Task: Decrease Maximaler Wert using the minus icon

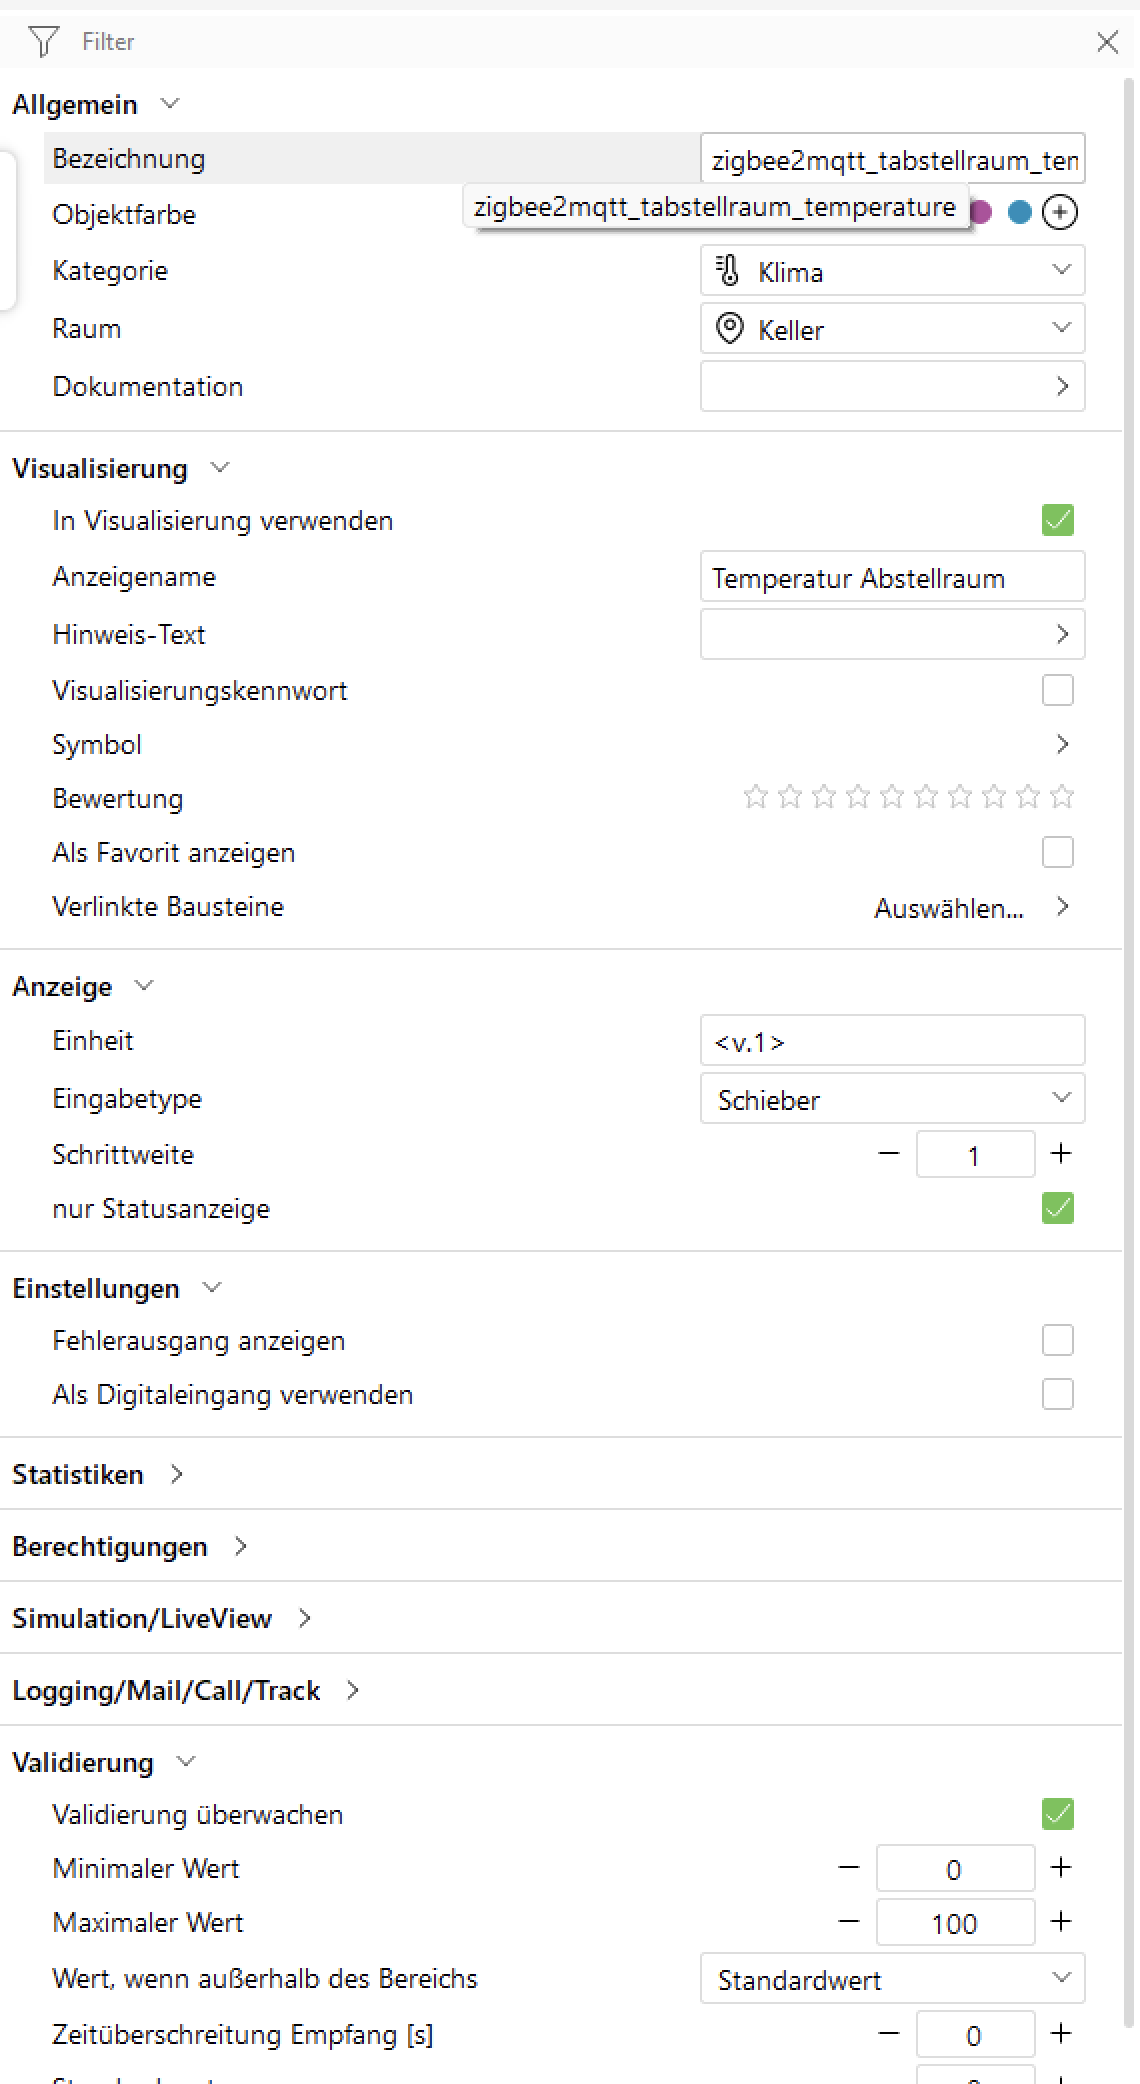Action: (849, 1921)
